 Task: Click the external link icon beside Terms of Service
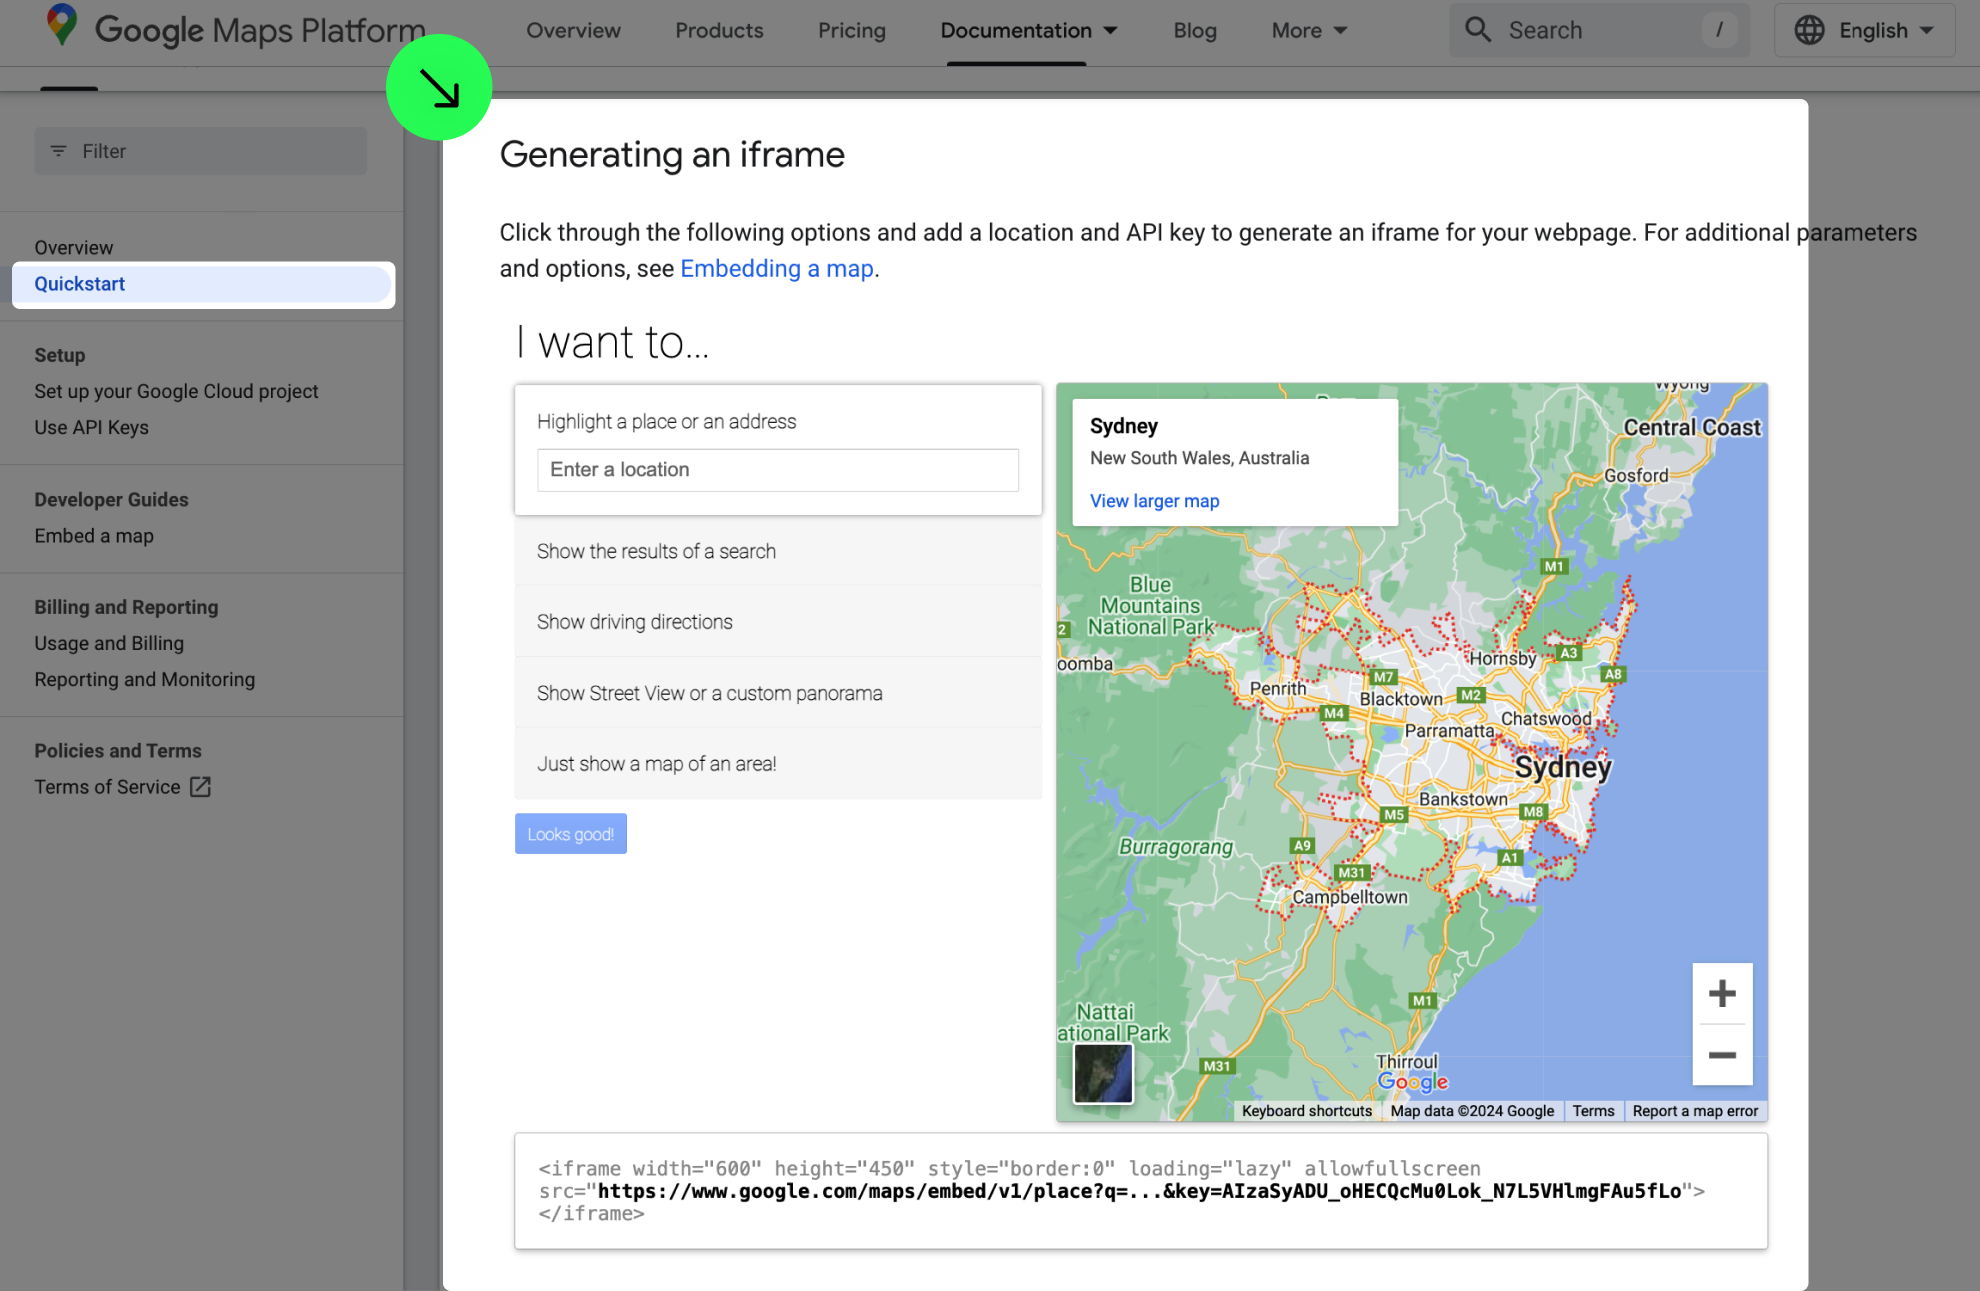pos(200,787)
